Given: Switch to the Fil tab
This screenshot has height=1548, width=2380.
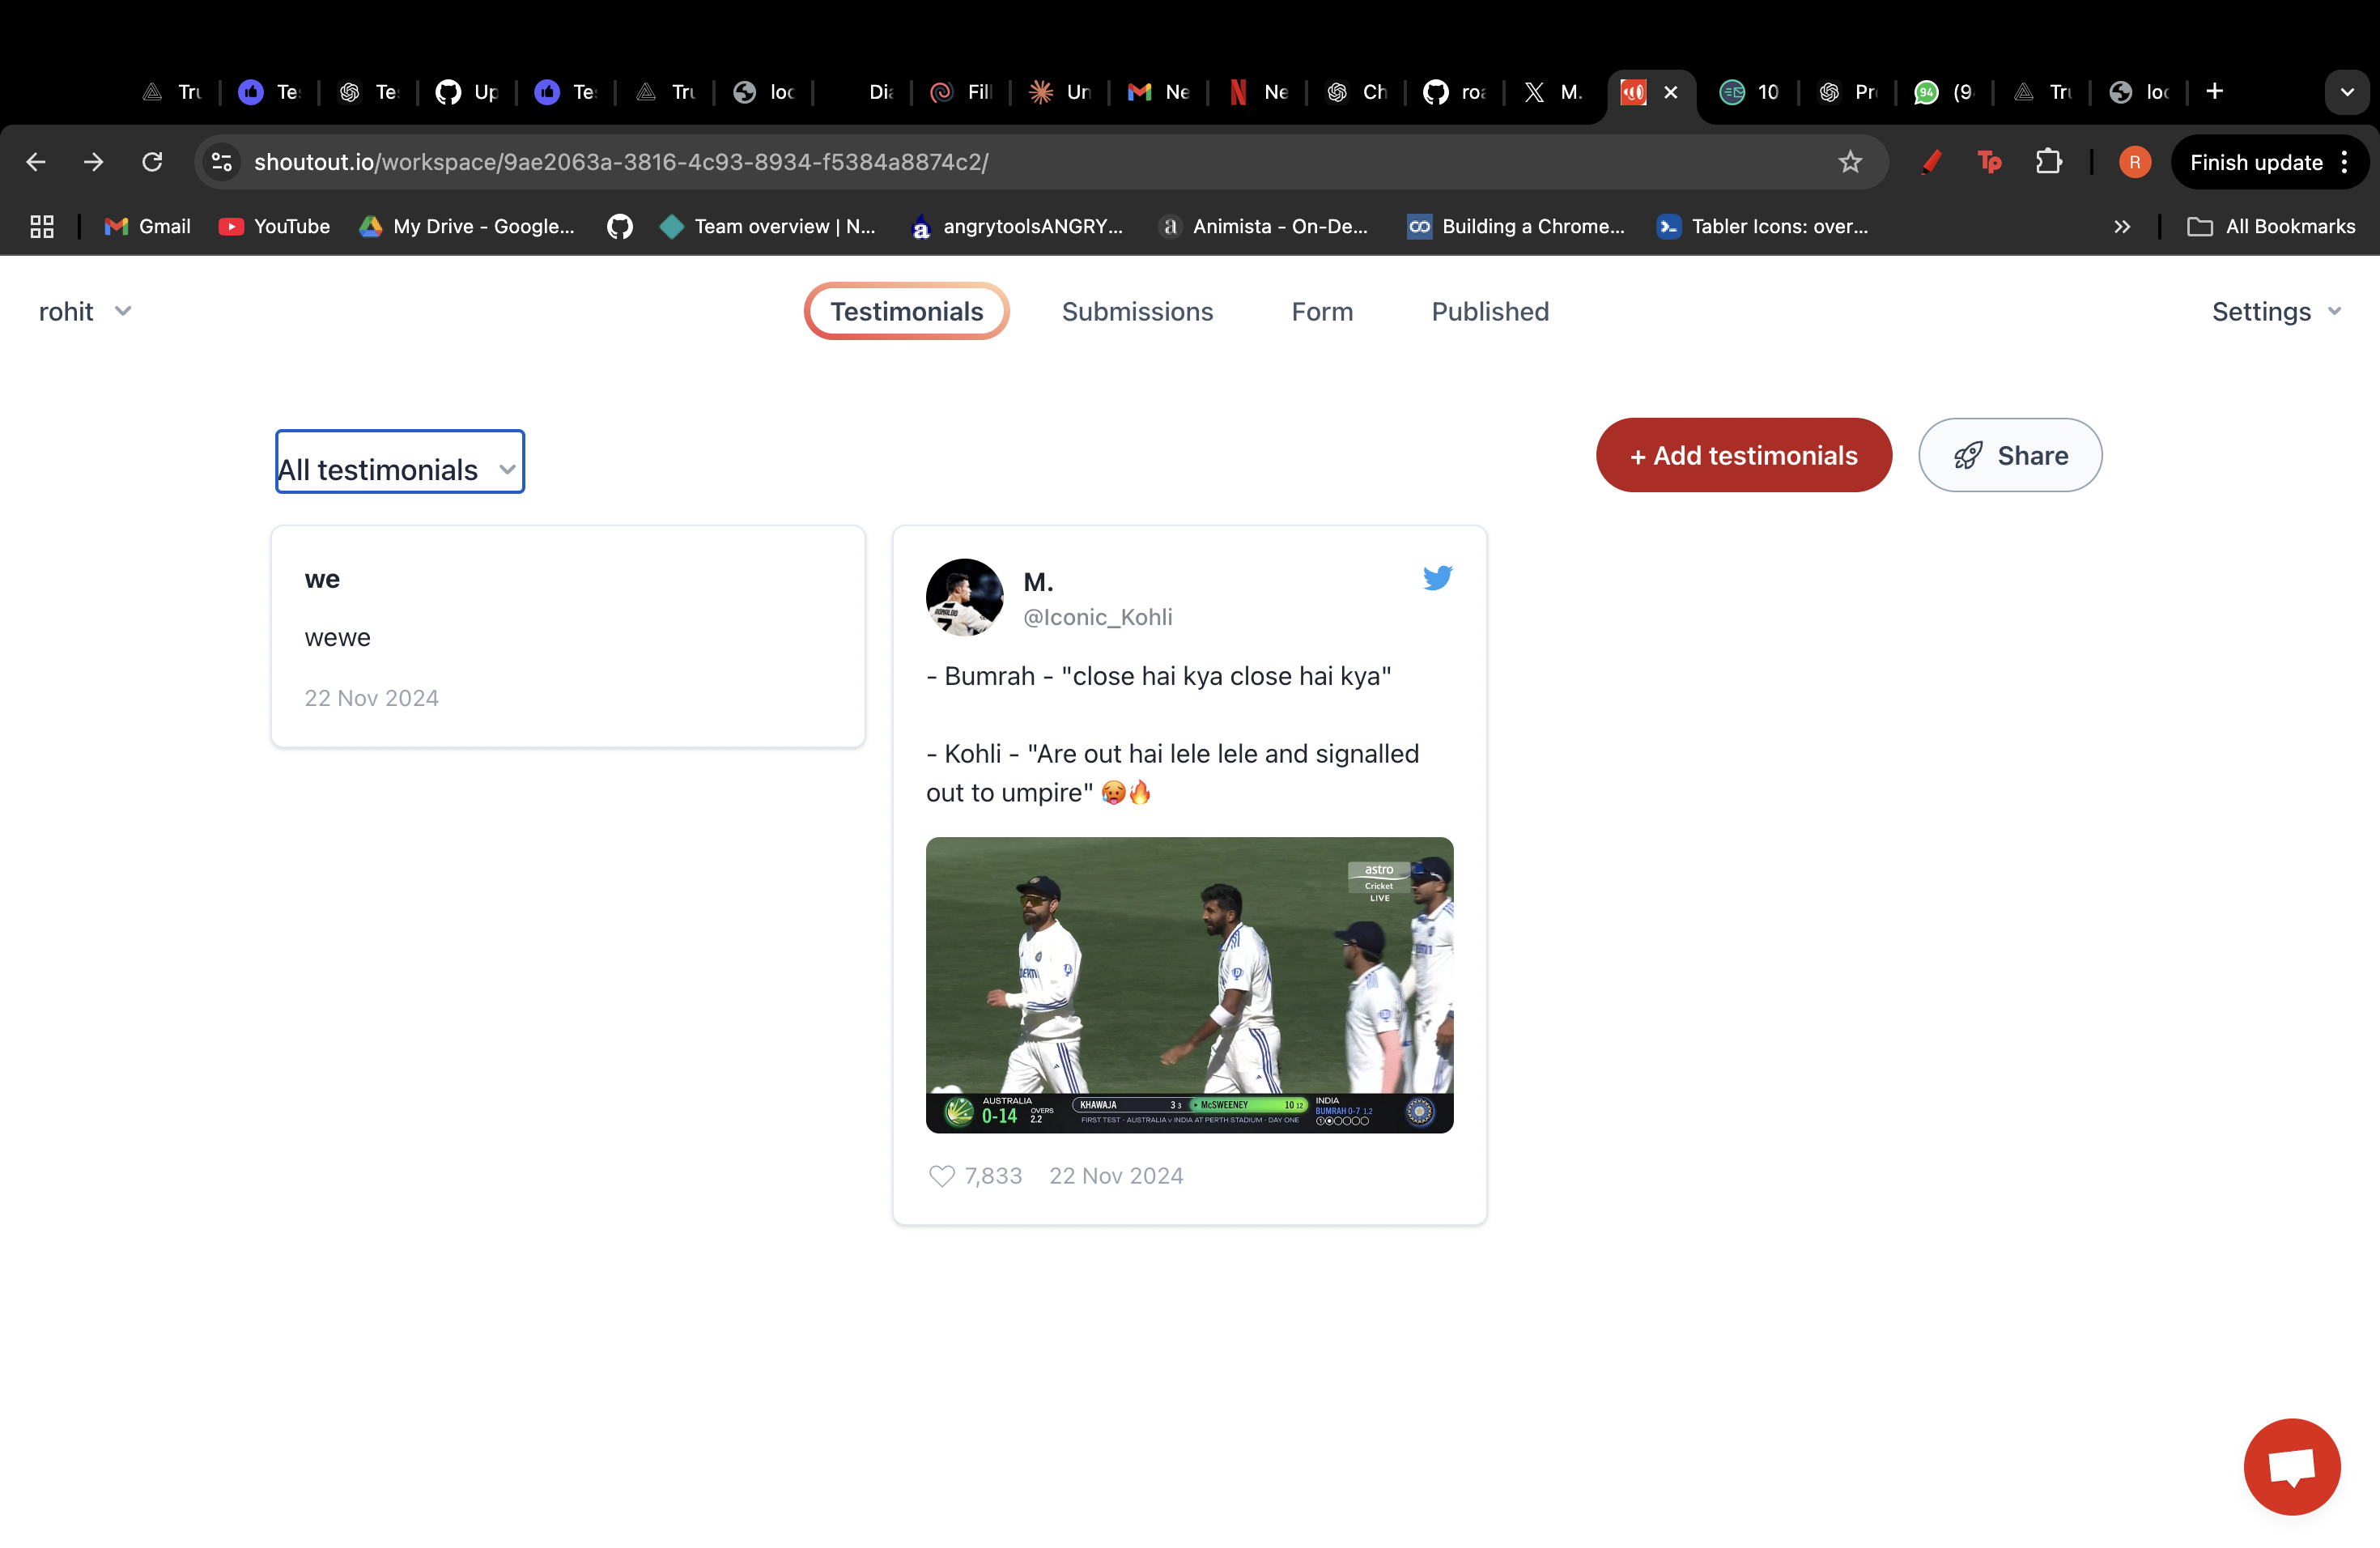Looking at the screenshot, I should 961,92.
